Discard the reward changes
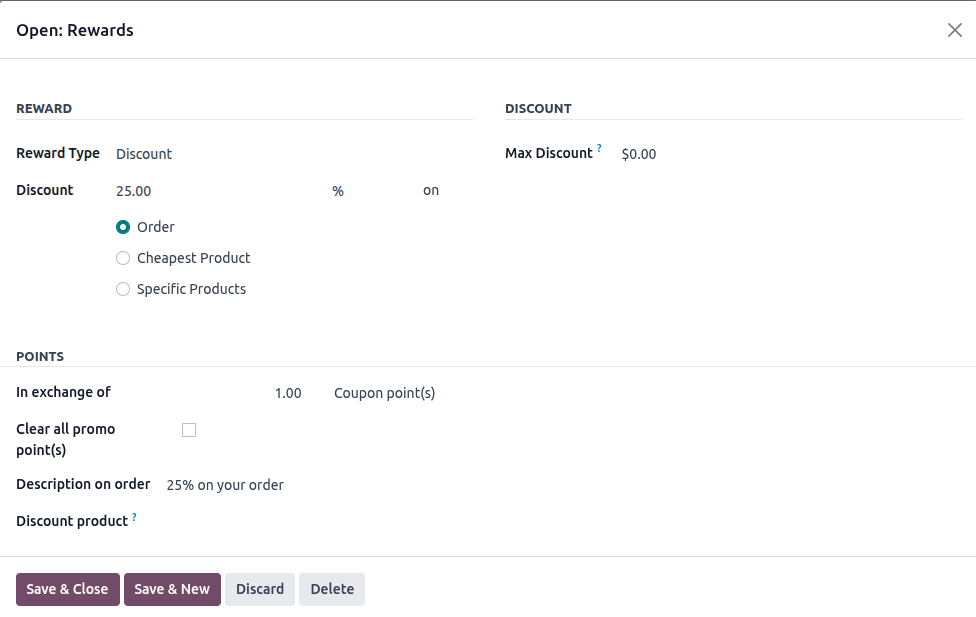The width and height of the screenshot is (976, 617). point(260,589)
